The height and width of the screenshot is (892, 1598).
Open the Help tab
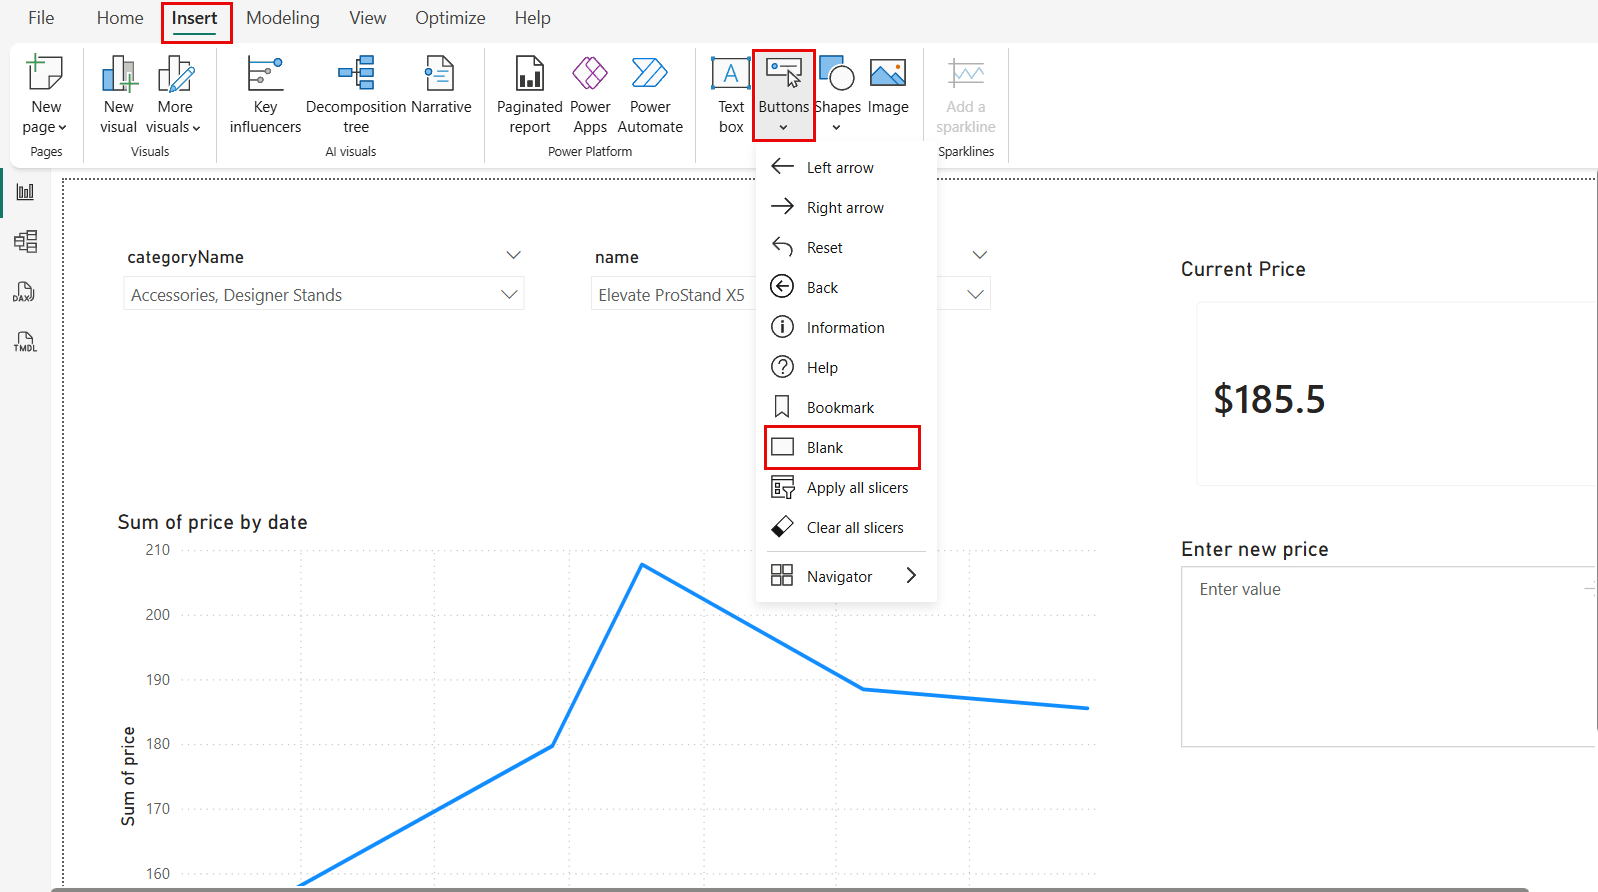(533, 18)
